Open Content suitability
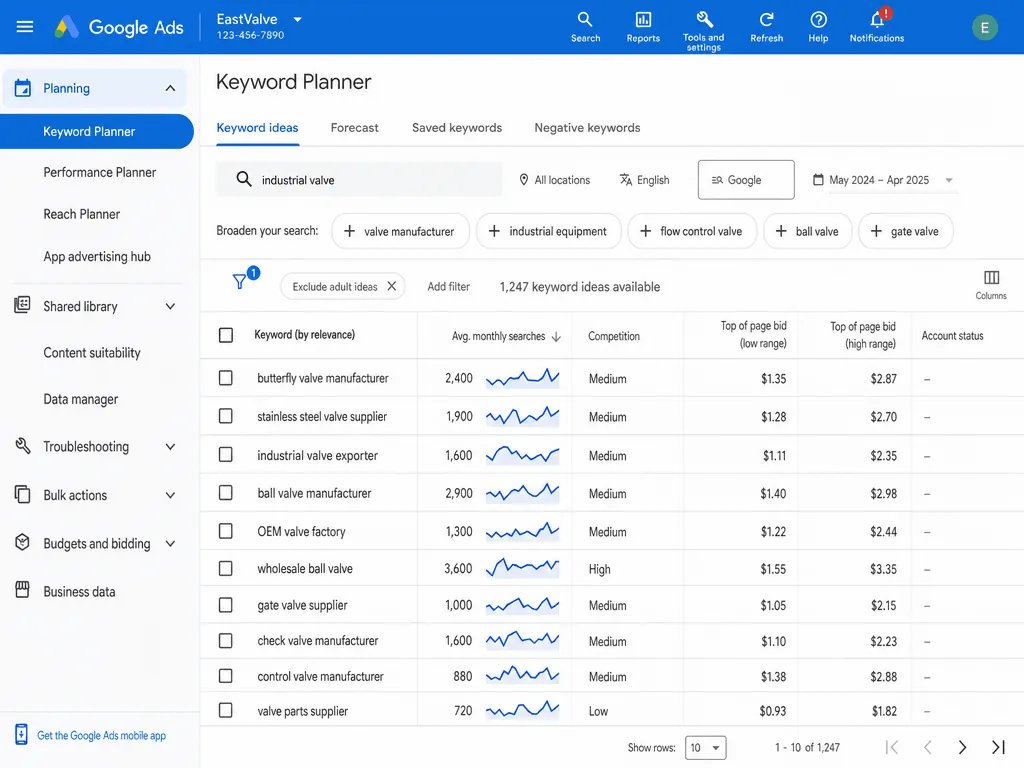Image resolution: width=1024 pixels, height=768 pixels. (x=92, y=353)
